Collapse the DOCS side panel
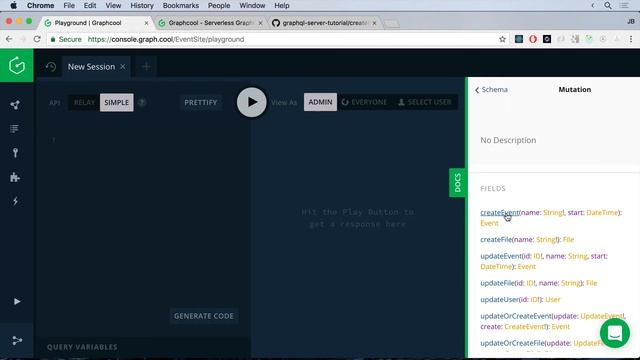 click(458, 182)
